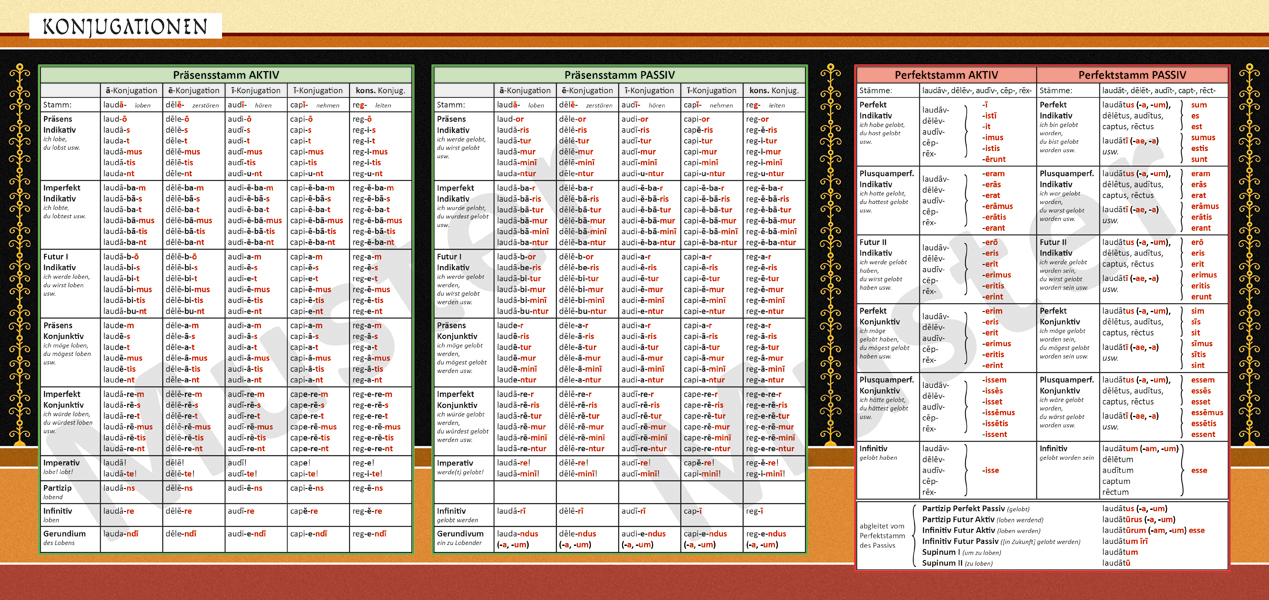This screenshot has width=1269, height=600.
Task: Select the auxiliary form essēmus
Action: (x=1207, y=413)
